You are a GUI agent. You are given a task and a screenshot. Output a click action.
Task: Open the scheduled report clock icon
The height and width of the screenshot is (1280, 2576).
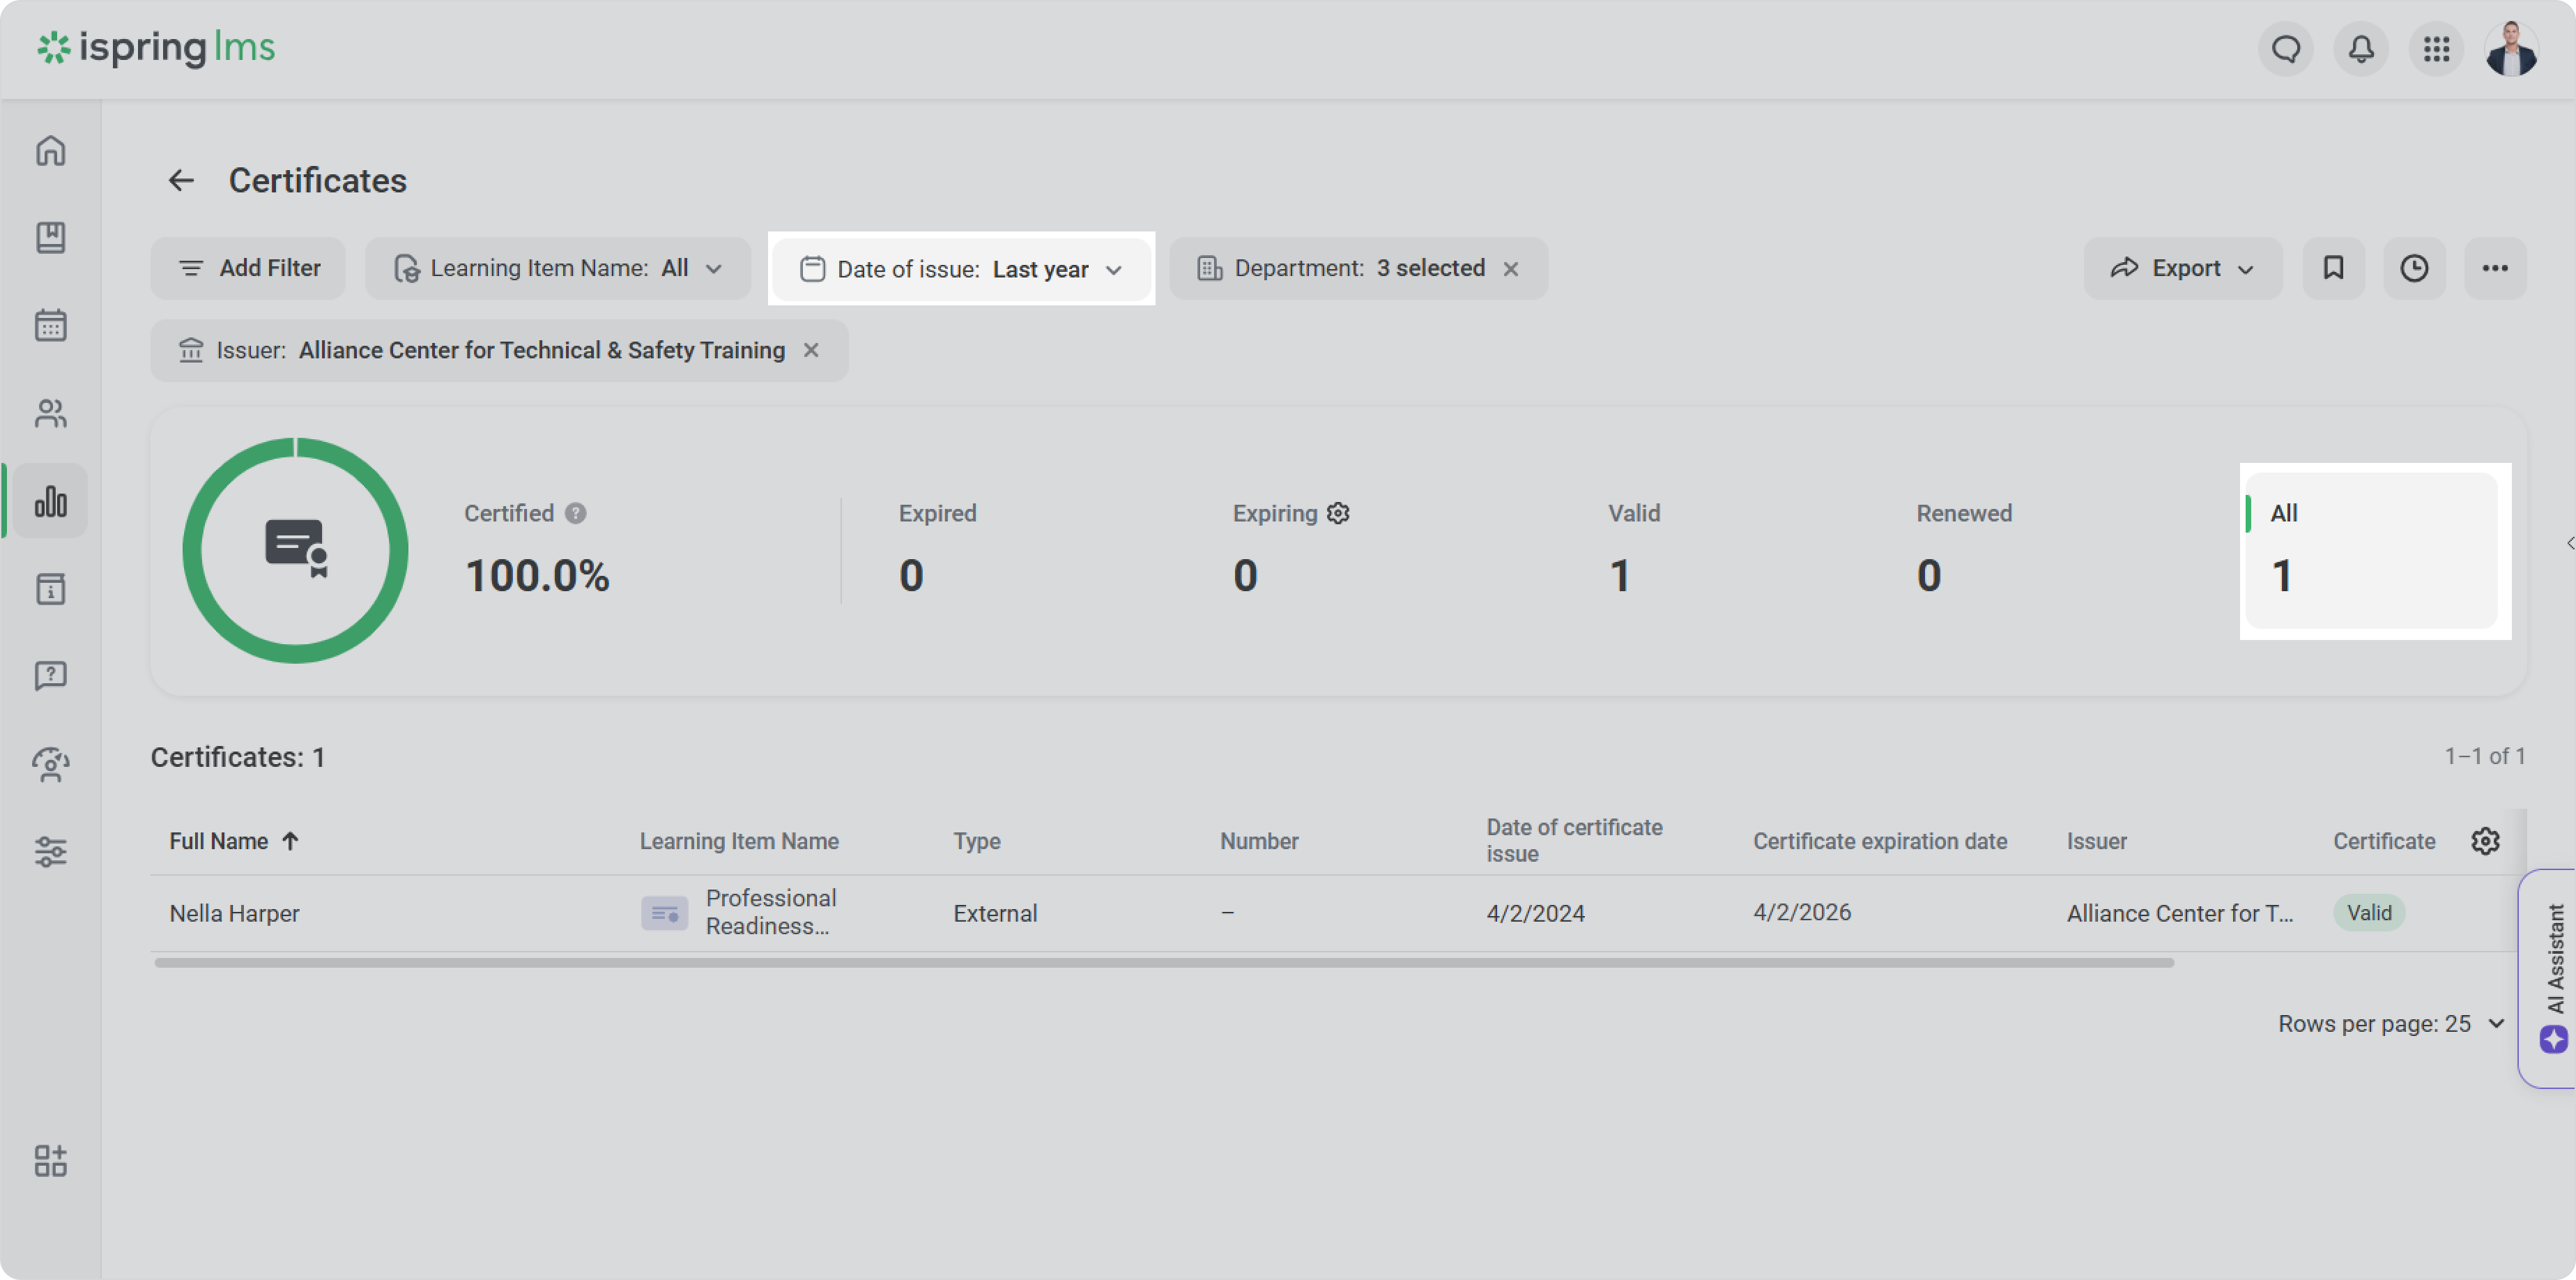tap(2414, 268)
